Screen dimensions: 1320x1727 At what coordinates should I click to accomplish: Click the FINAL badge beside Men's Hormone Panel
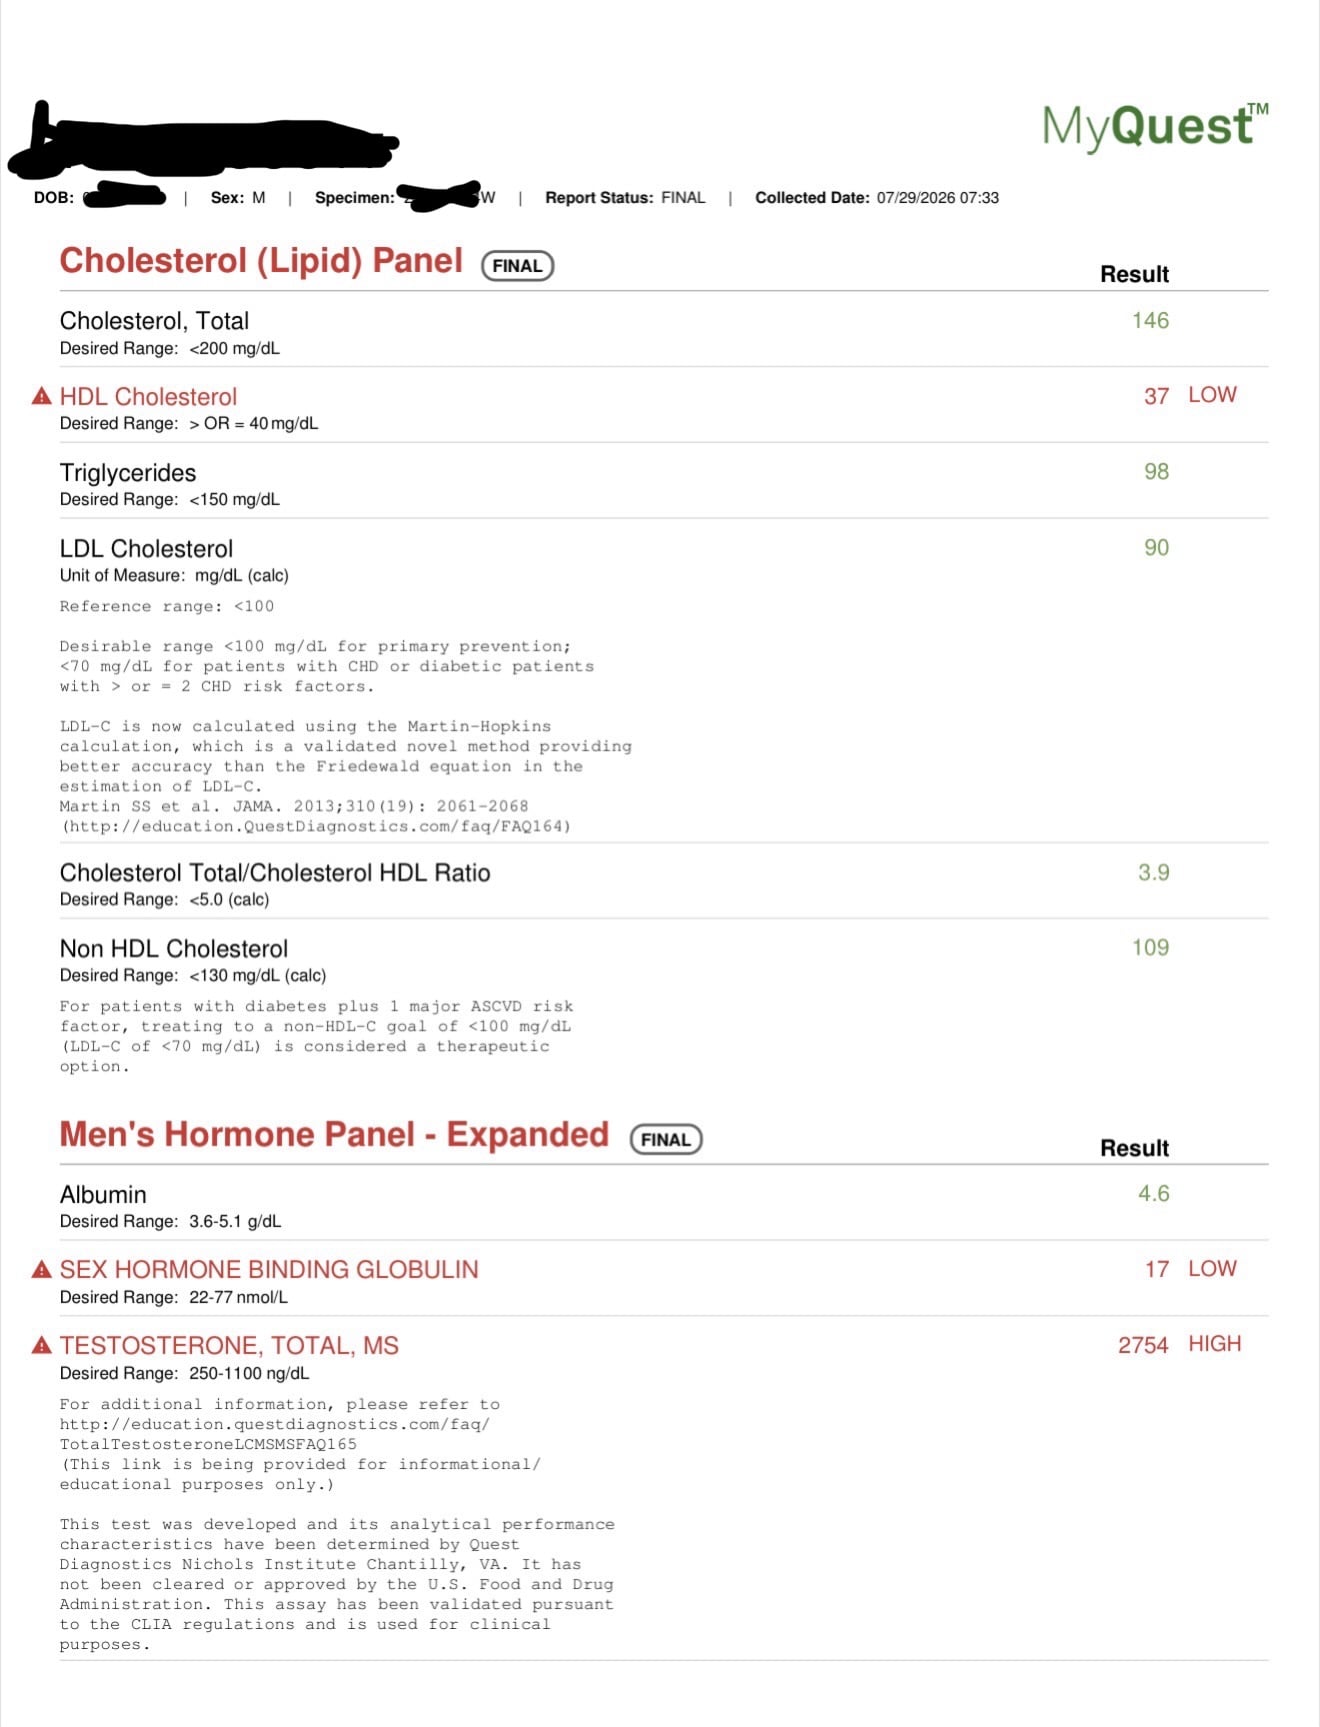pyautogui.click(x=666, y=1140)
